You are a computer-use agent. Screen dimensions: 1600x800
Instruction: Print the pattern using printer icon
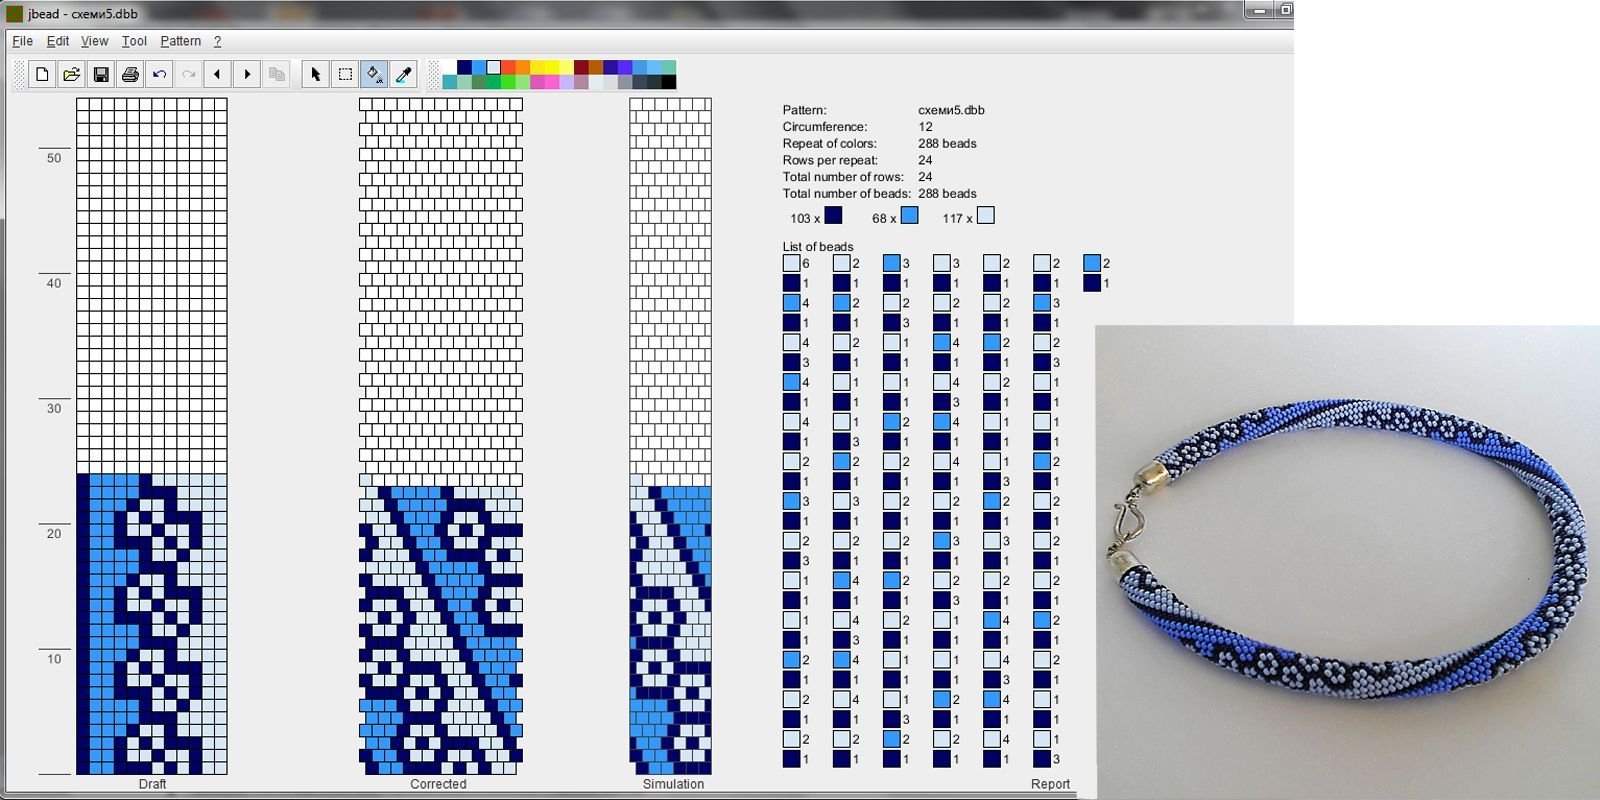pyautogui.click(x=130, y=74)
